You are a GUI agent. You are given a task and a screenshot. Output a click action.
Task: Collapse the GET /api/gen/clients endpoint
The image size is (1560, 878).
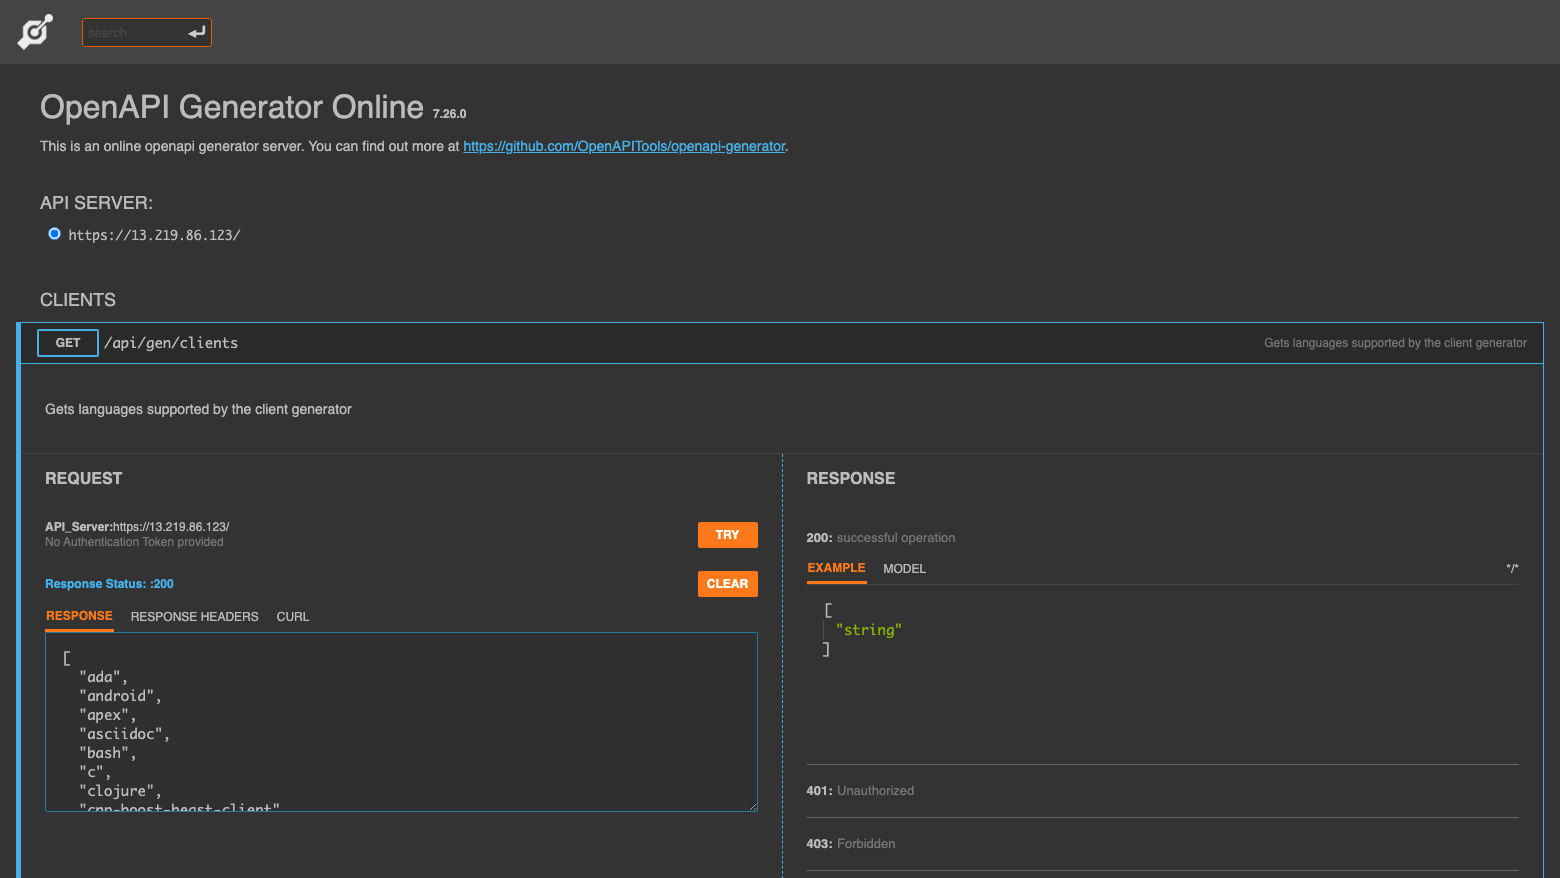click(x=782, y=343)
